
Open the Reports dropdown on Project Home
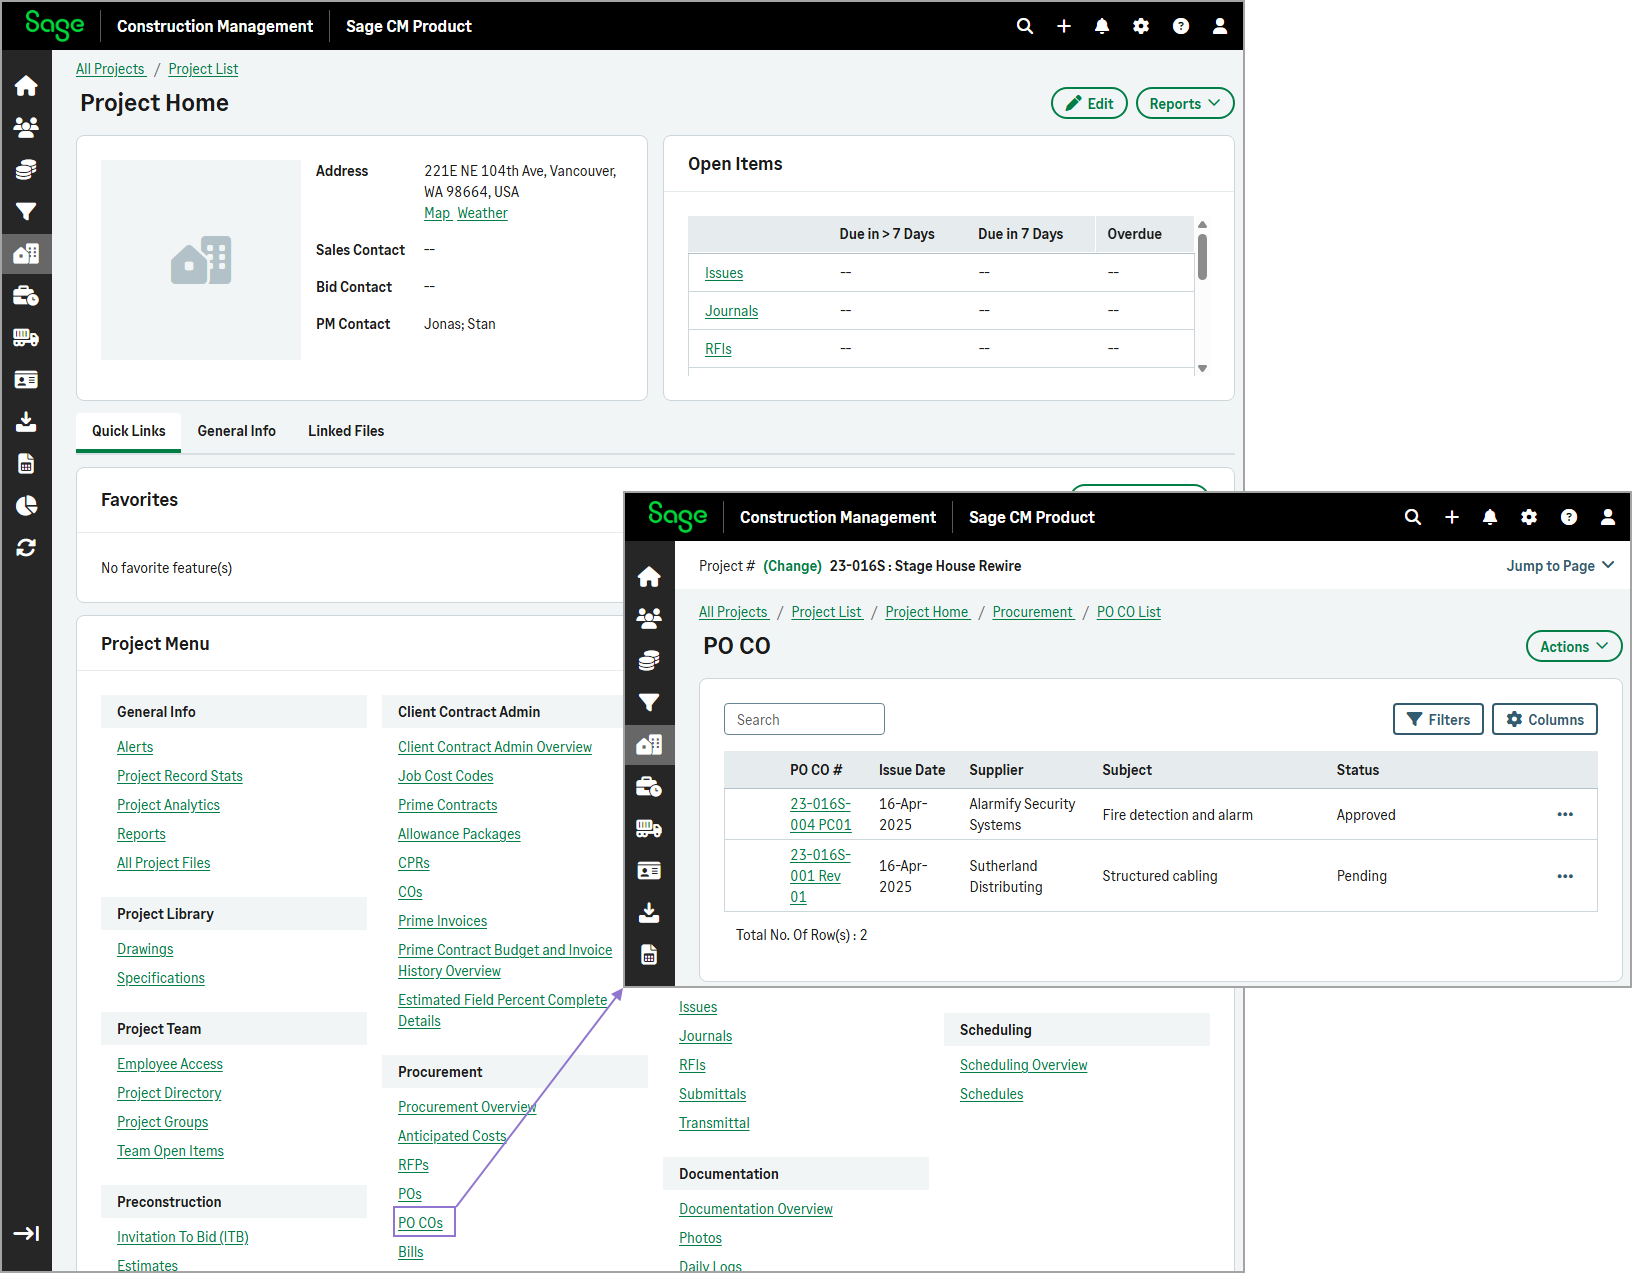pyautogui.click(x=1185, y=103)
